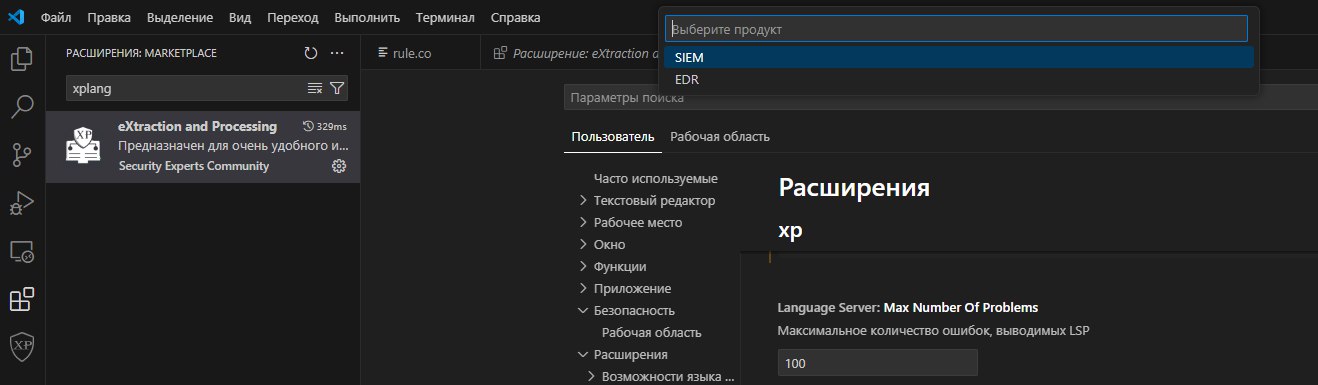This screenshot has width=1318, height=385.
Task: Click the Language Server: Max Number Of Problems label
Action: pyautogui.click(x=908, y=307)
